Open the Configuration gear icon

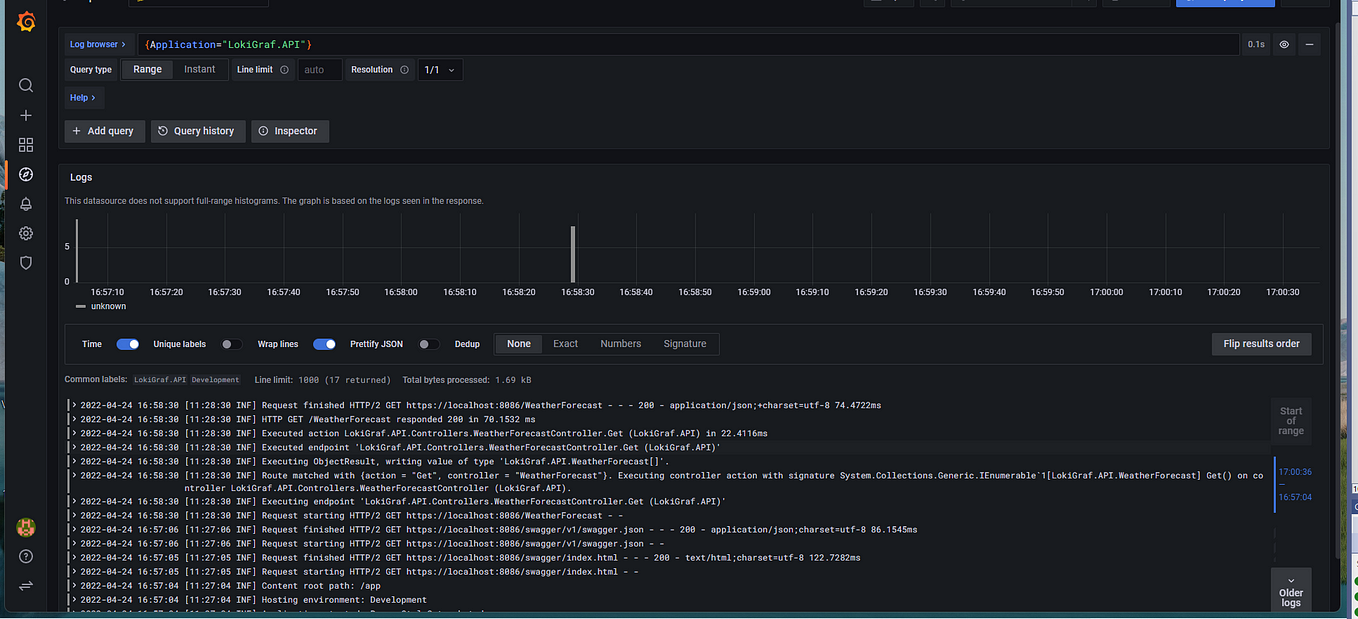pyautogui.click(x=26, y=233)
